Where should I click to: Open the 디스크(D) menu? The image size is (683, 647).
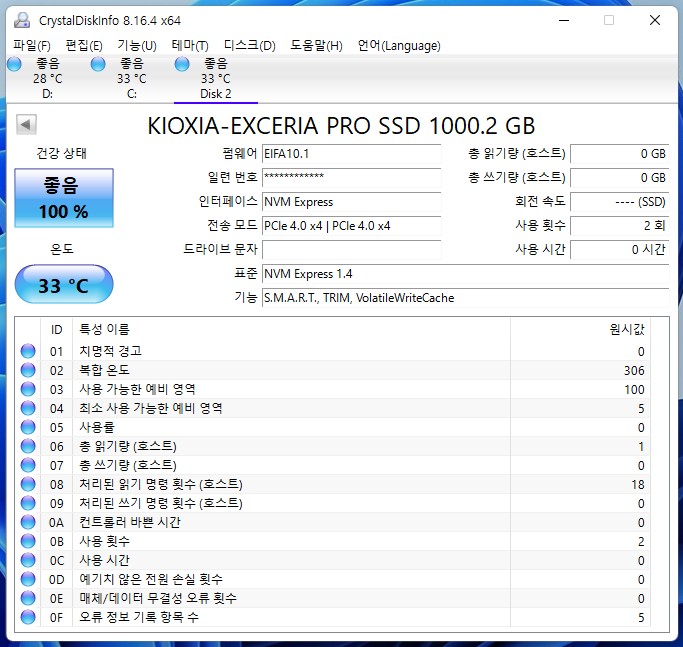click(250, 45)
